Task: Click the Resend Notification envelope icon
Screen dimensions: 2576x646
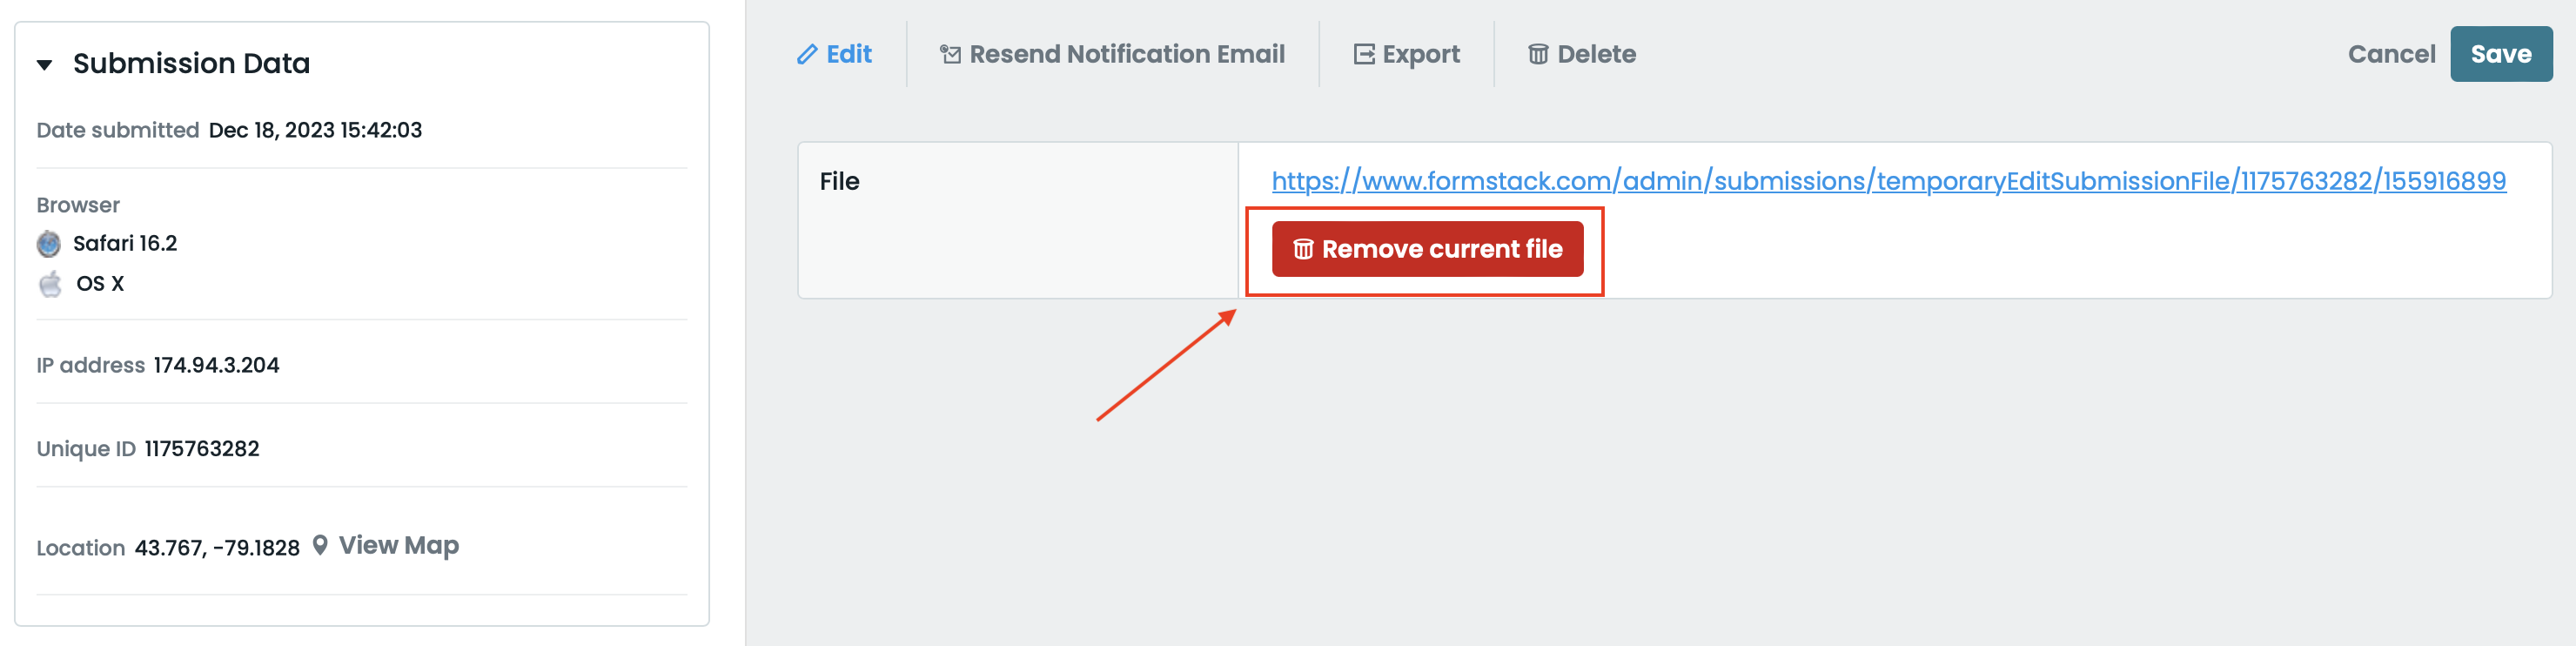Action: tap(950, 54)
